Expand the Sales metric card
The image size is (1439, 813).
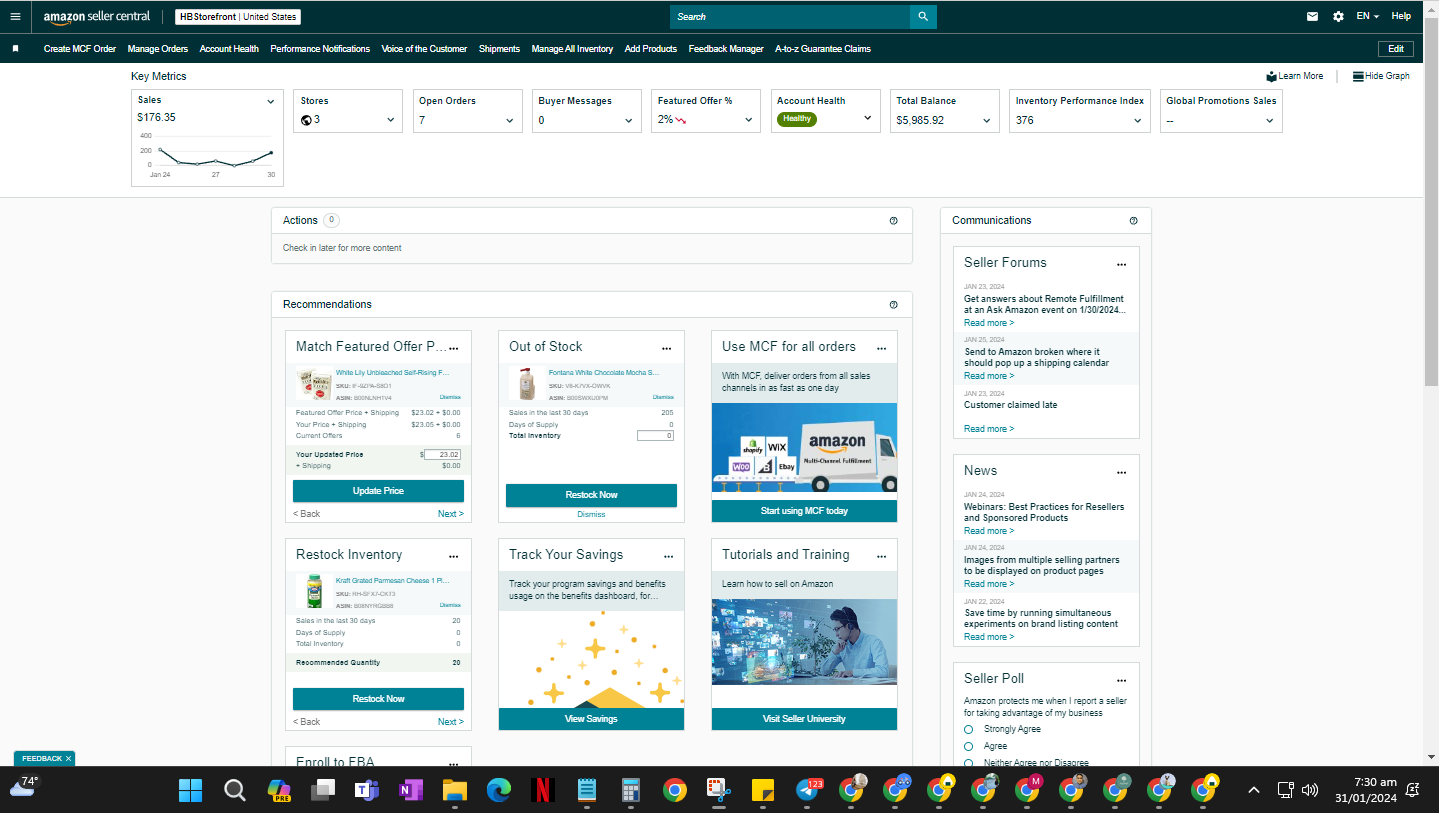[x=270, y=102]
